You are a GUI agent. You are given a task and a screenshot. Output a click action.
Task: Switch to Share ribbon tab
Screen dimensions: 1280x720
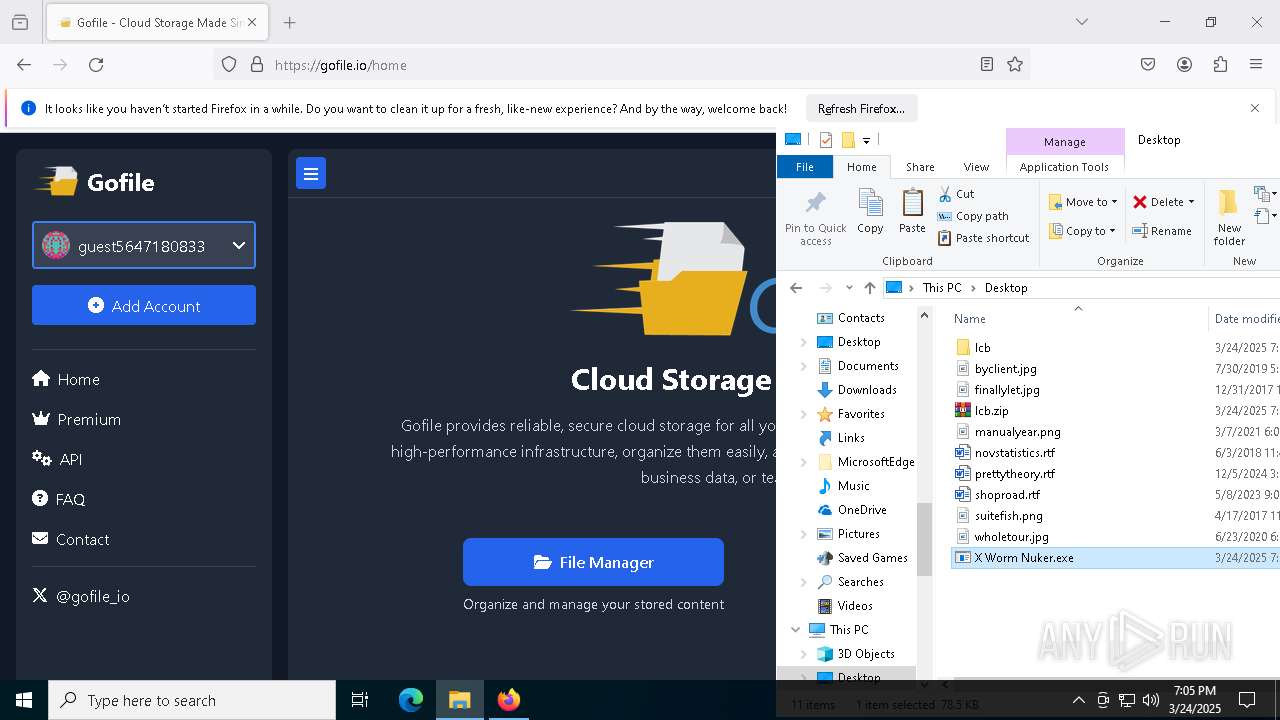pyautogui.click(x=920, y=167)
